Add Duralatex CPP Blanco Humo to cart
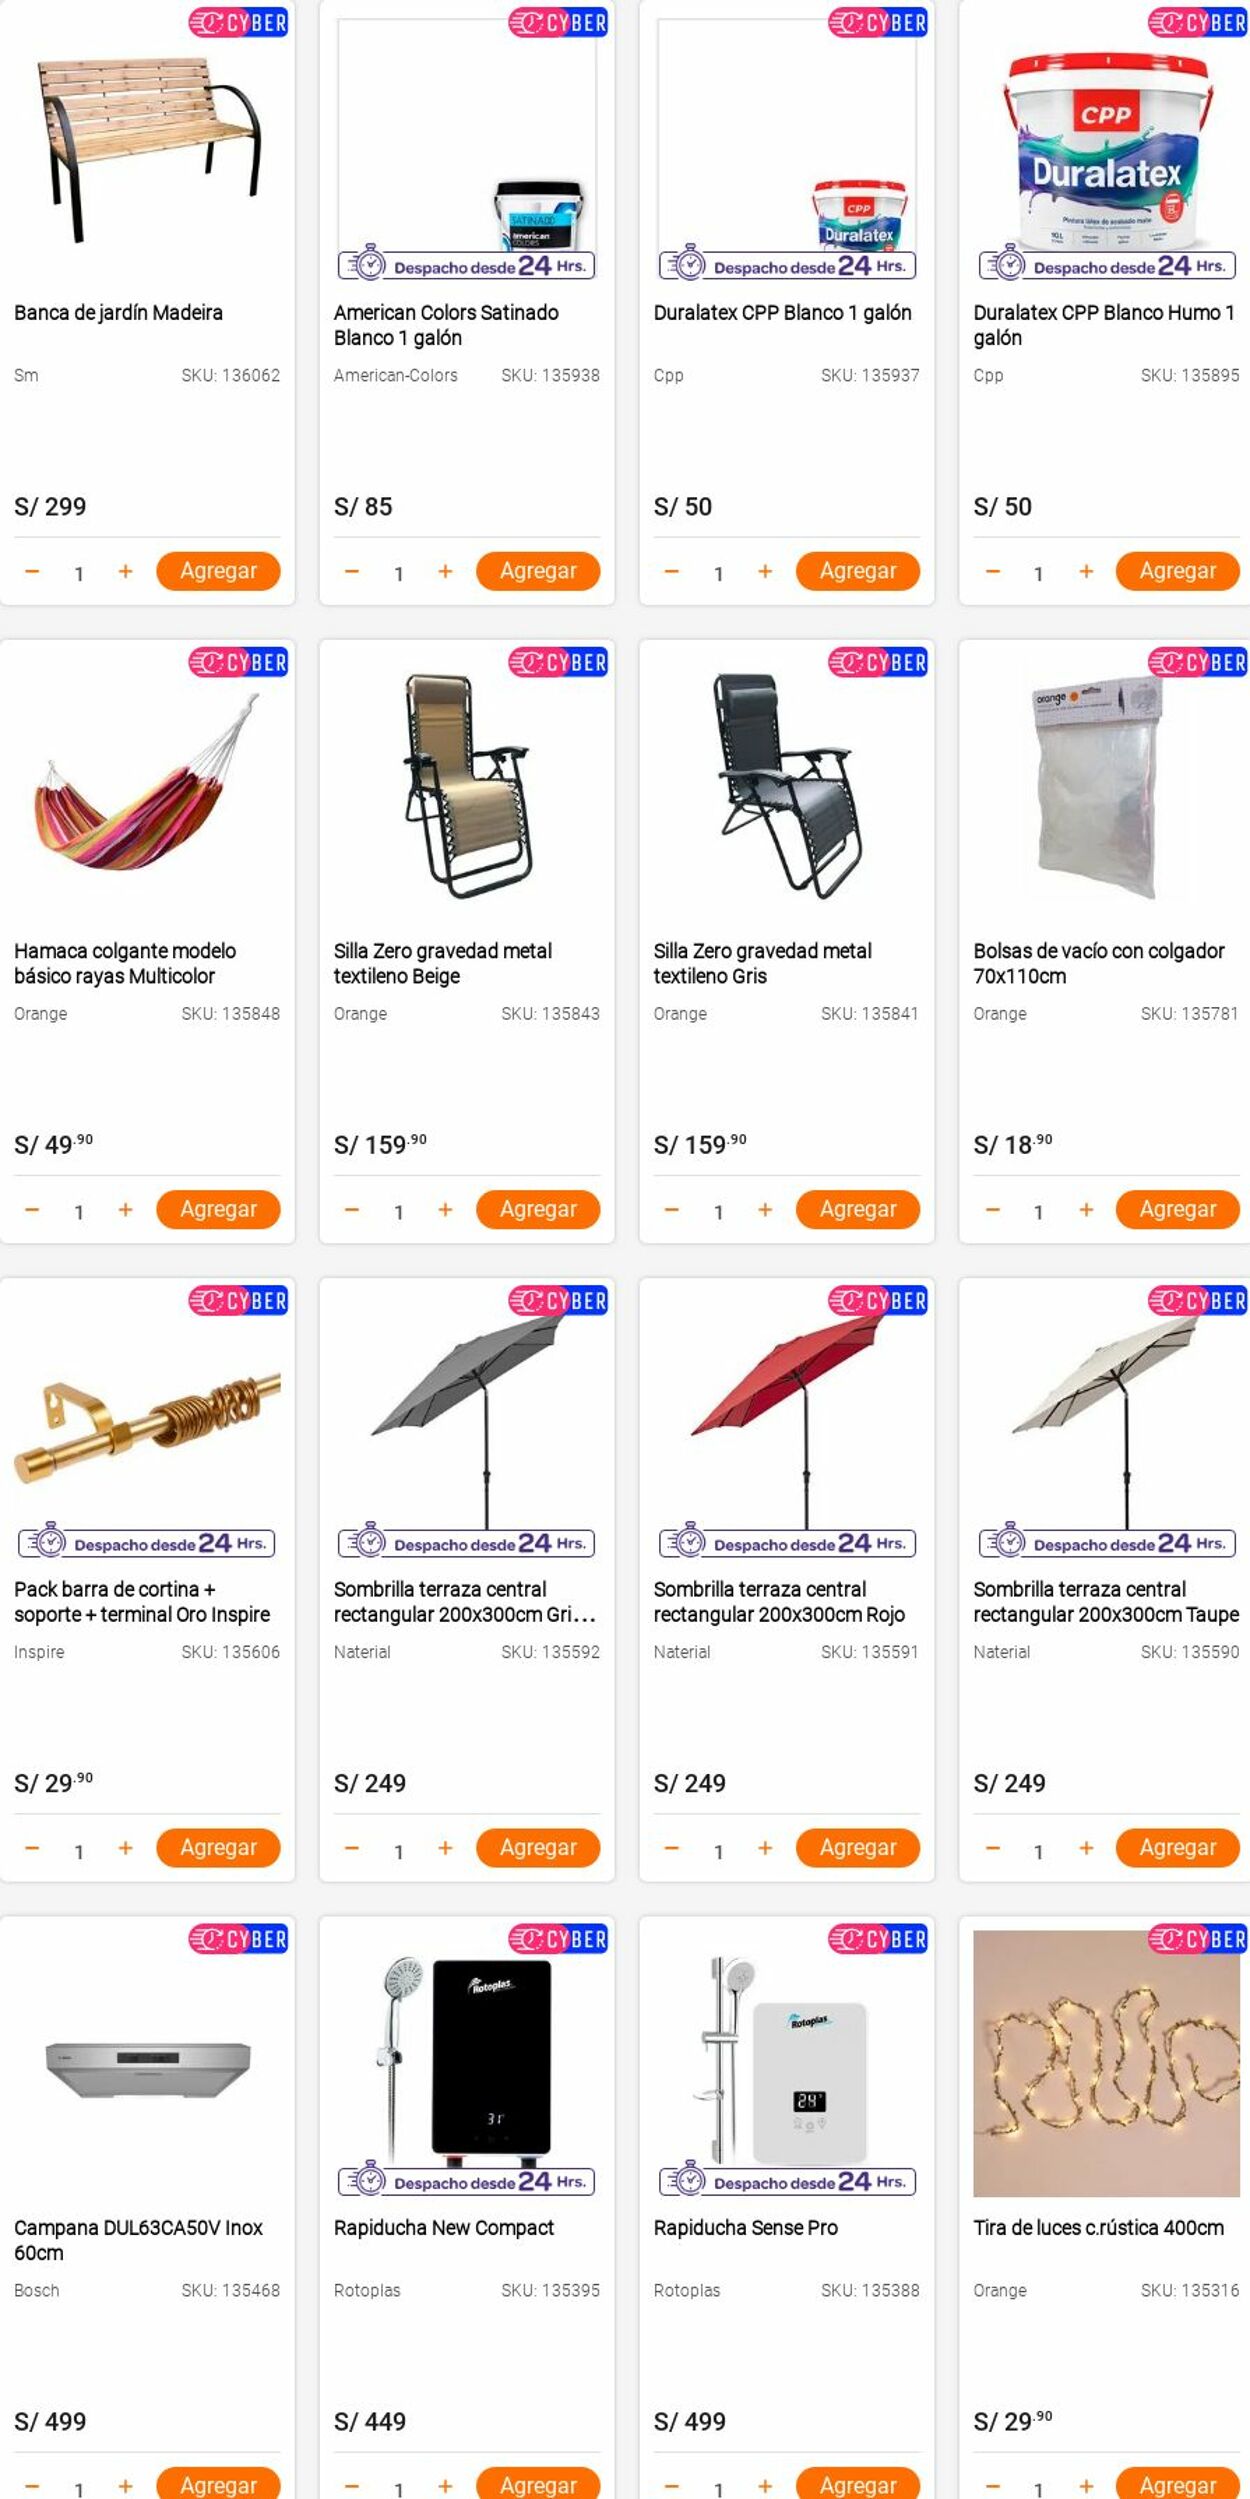This screenshot has height=2499, width=1250. (1178, 571)
